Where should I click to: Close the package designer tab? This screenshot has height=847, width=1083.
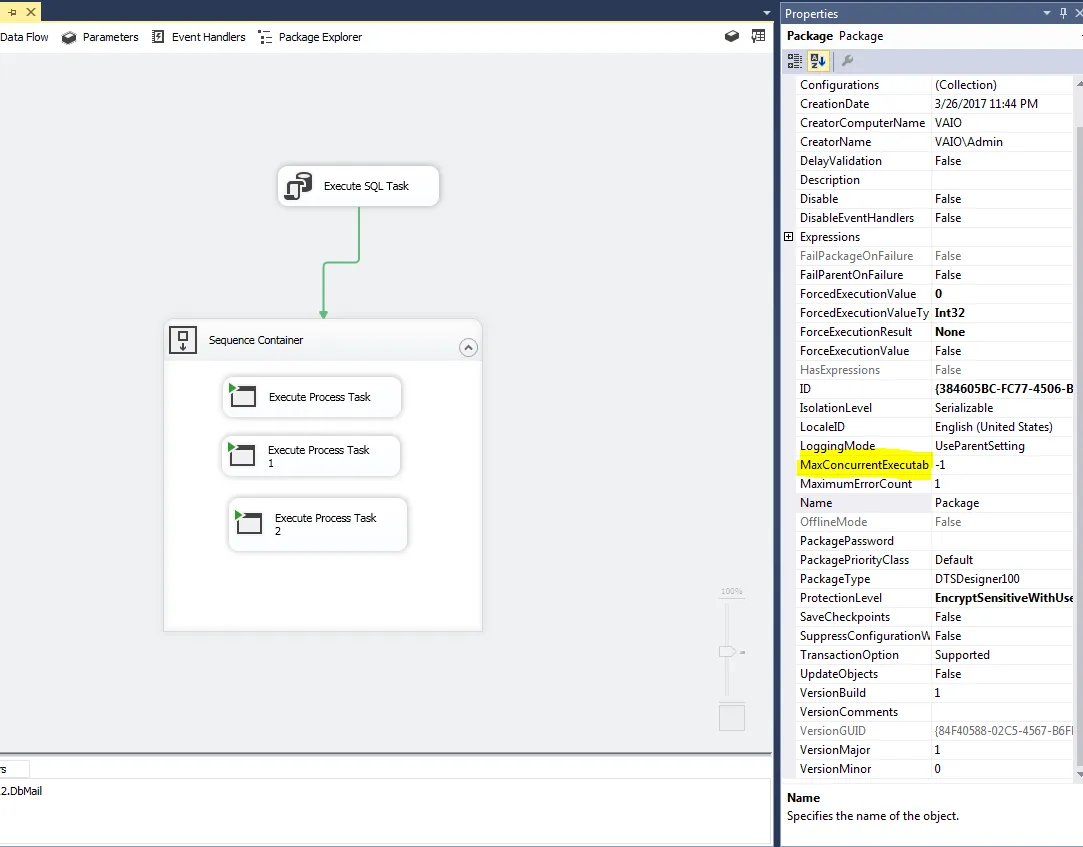tap(31, 12)
